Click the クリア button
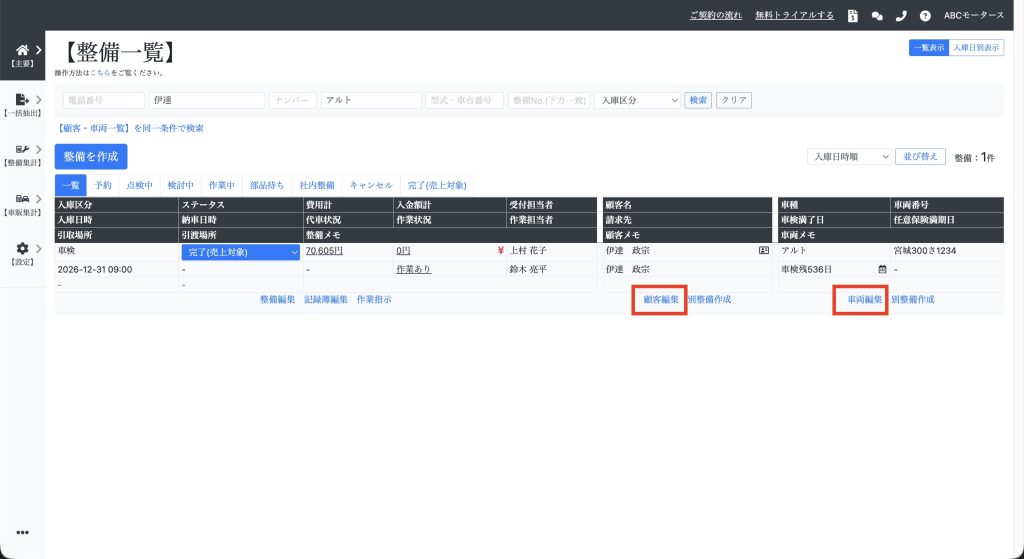Screen dimensions: 1024x559 (734, 100)
